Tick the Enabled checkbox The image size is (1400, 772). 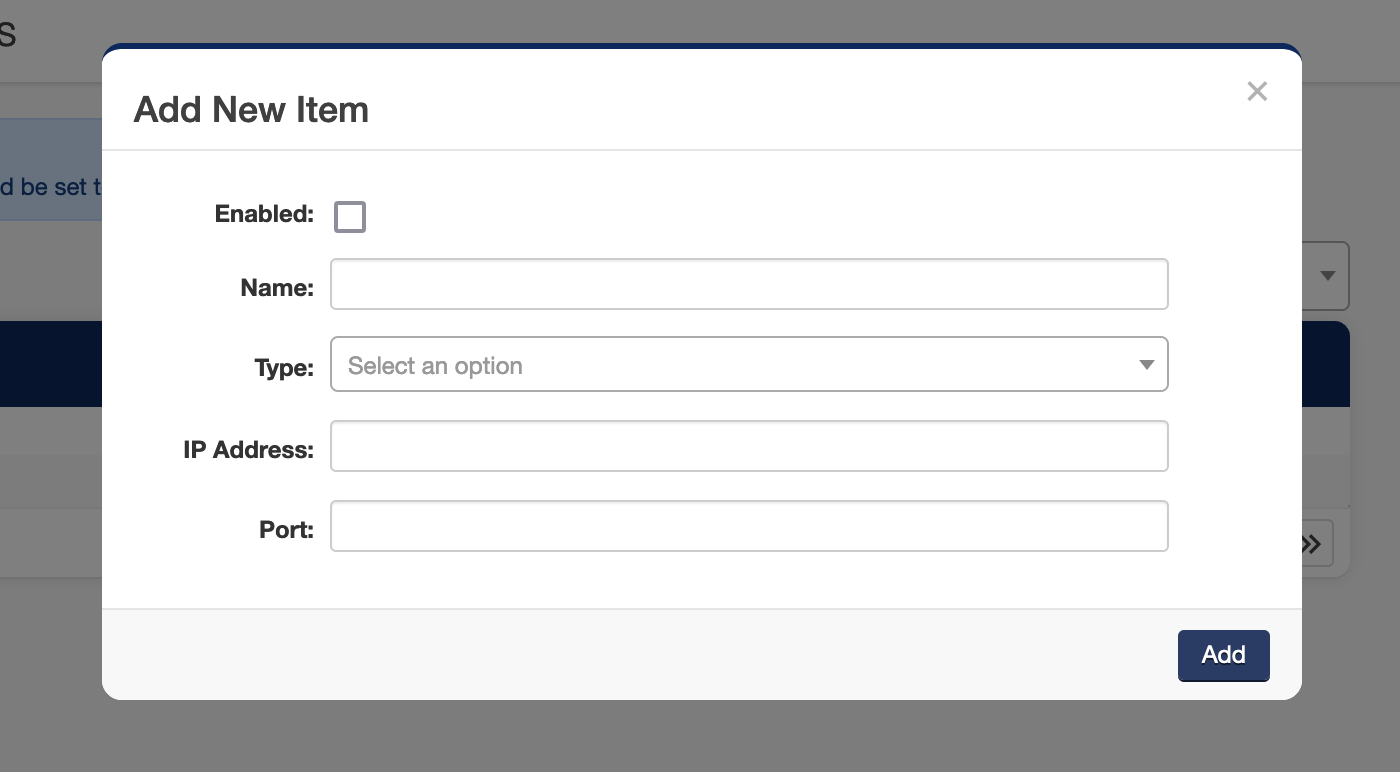pyautogui.click(x=350, y=216)
